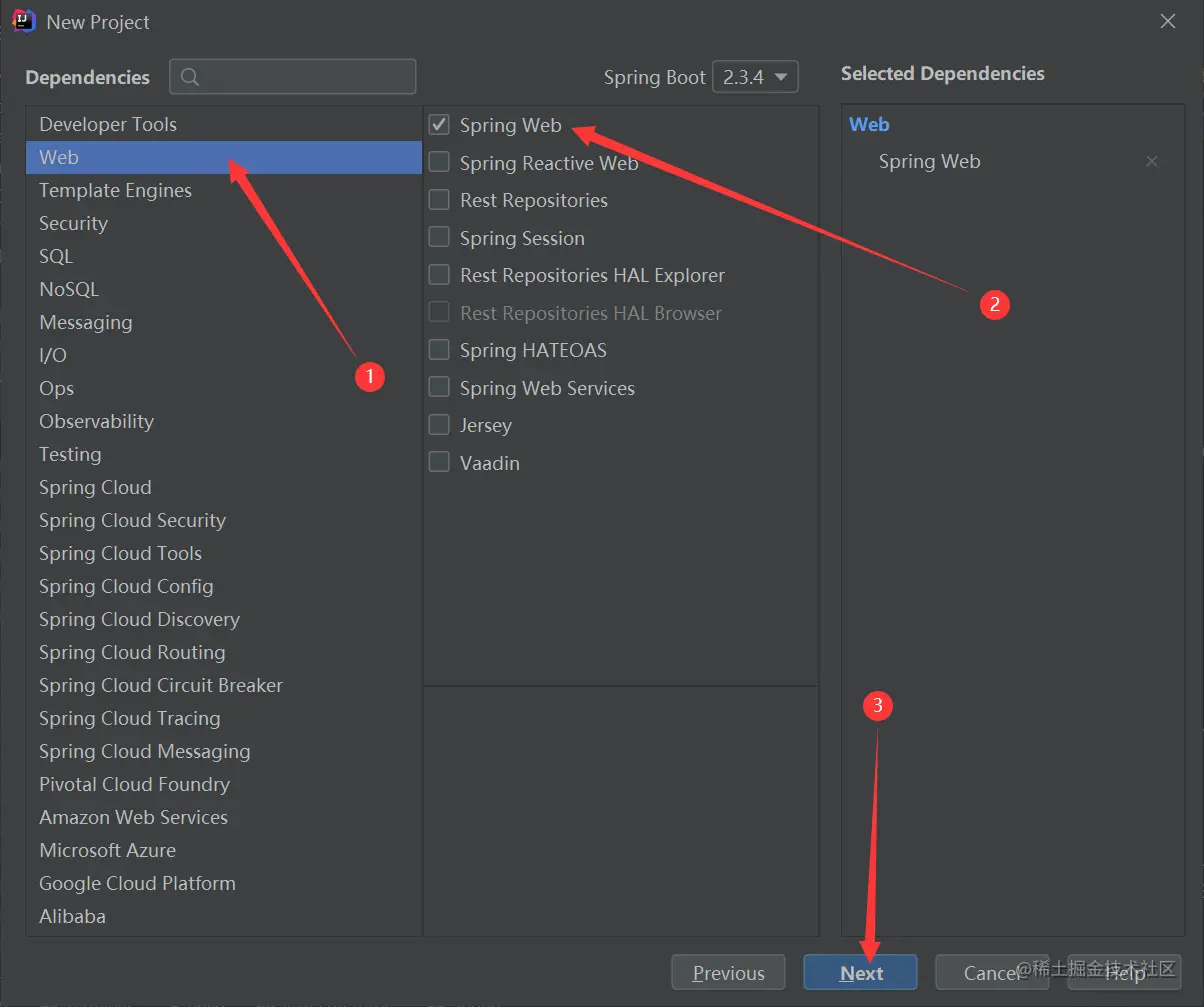1204x1007 pixels.
Task: Select the Spring Cloud category
Action: [224, 487]
